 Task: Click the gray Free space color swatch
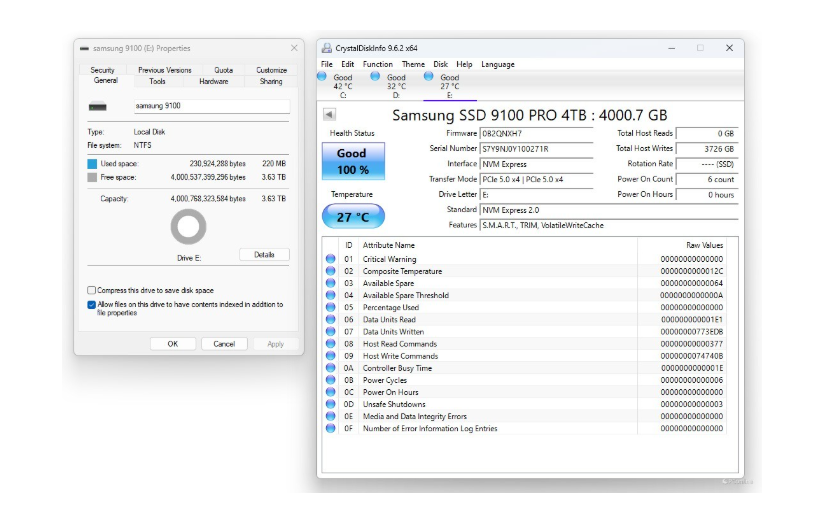click(x=92, y=178)
